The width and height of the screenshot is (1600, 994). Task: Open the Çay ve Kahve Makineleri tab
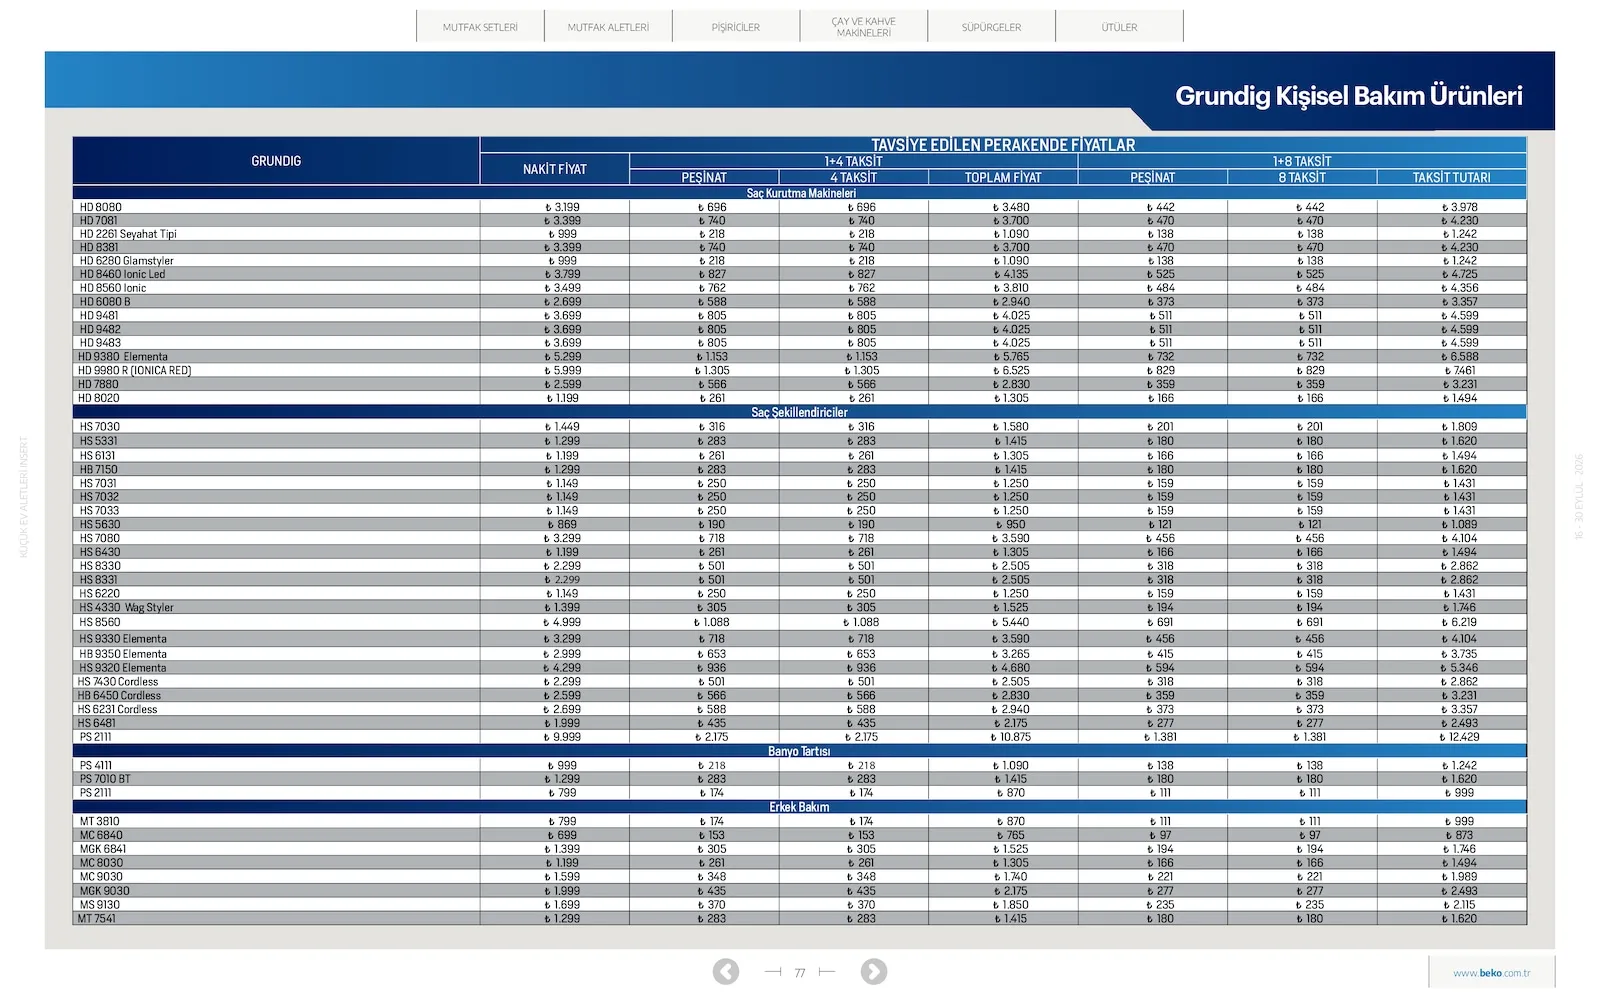click(x=864, y=27)
